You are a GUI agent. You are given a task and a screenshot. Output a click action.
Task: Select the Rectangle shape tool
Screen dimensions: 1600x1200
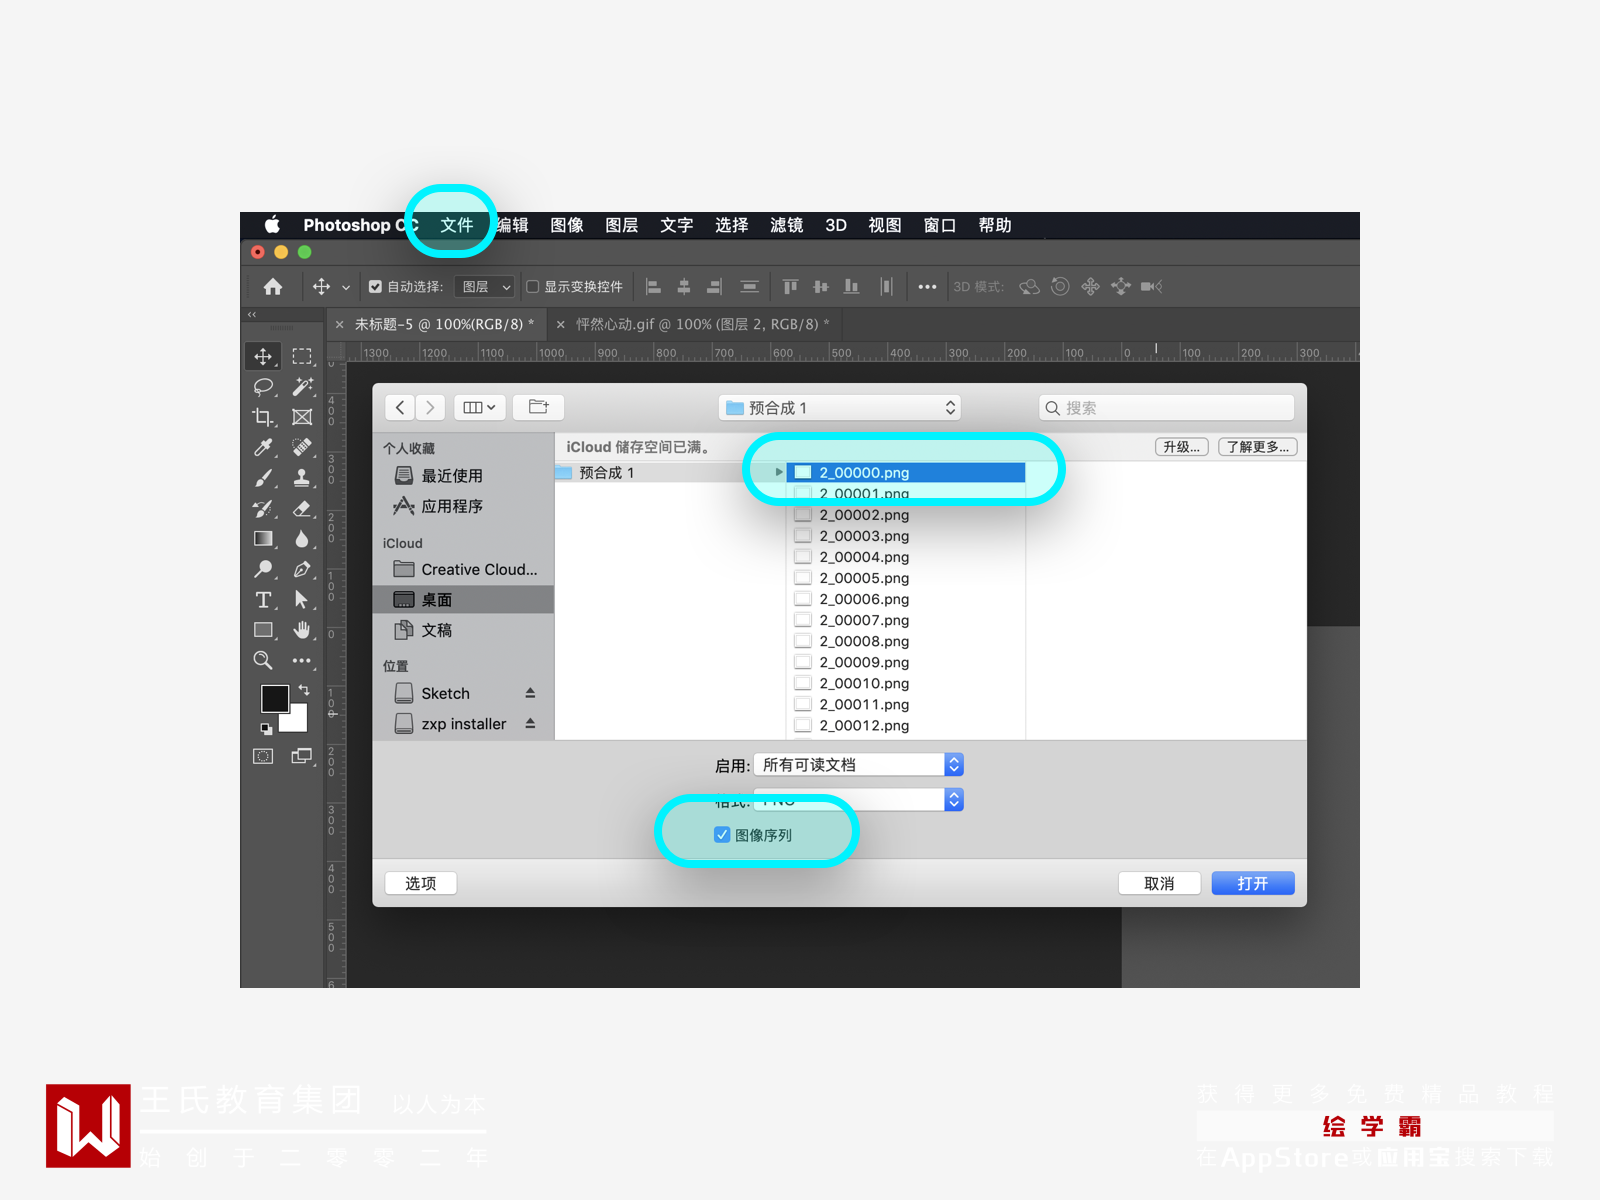[x=263, y=630]
